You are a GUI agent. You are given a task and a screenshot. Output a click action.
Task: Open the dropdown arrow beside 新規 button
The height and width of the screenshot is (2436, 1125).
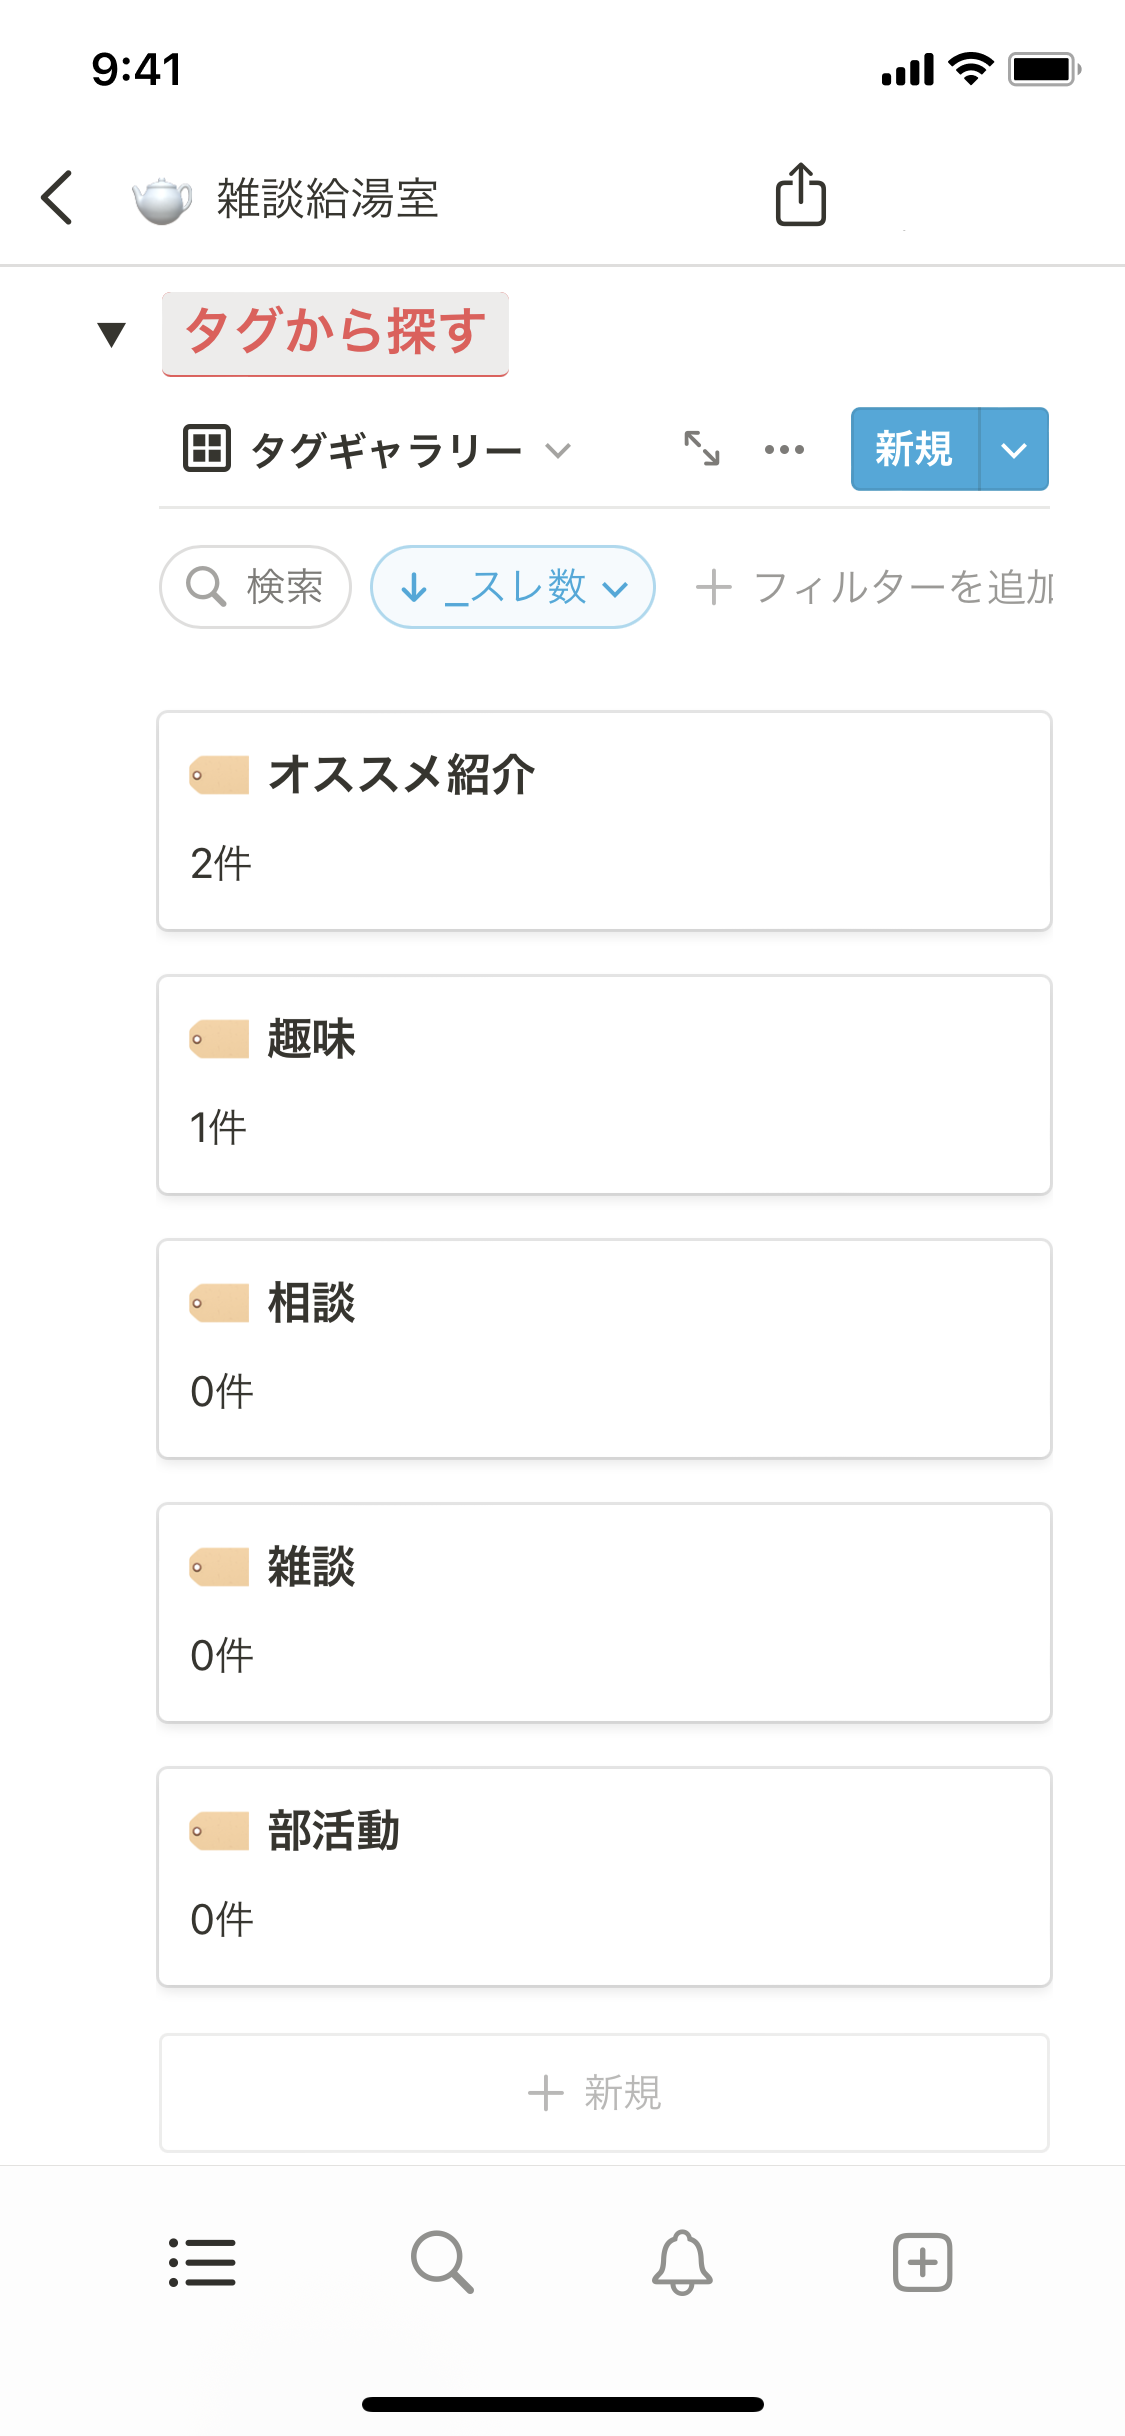1014,450
